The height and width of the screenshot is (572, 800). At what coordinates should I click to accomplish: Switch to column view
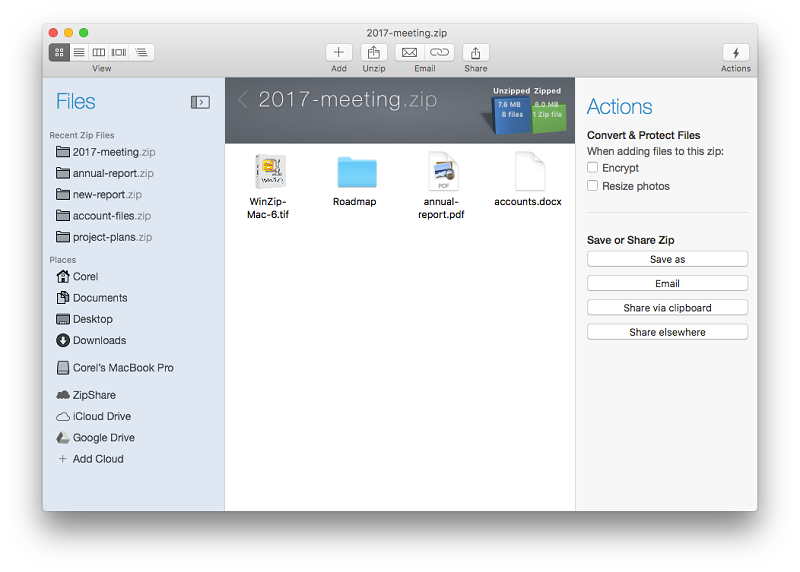[98, 52]
